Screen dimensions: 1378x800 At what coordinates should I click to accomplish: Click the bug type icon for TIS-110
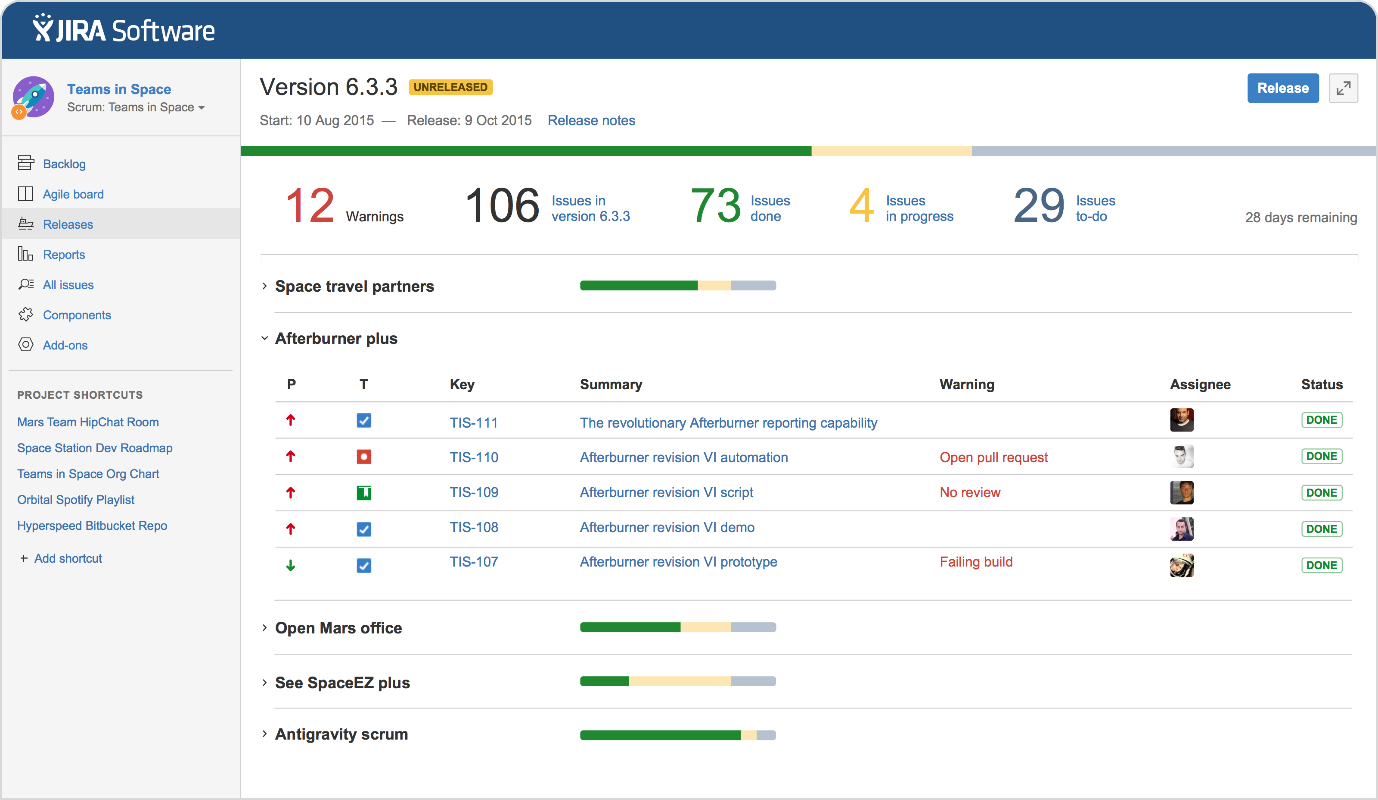point(364,457)
